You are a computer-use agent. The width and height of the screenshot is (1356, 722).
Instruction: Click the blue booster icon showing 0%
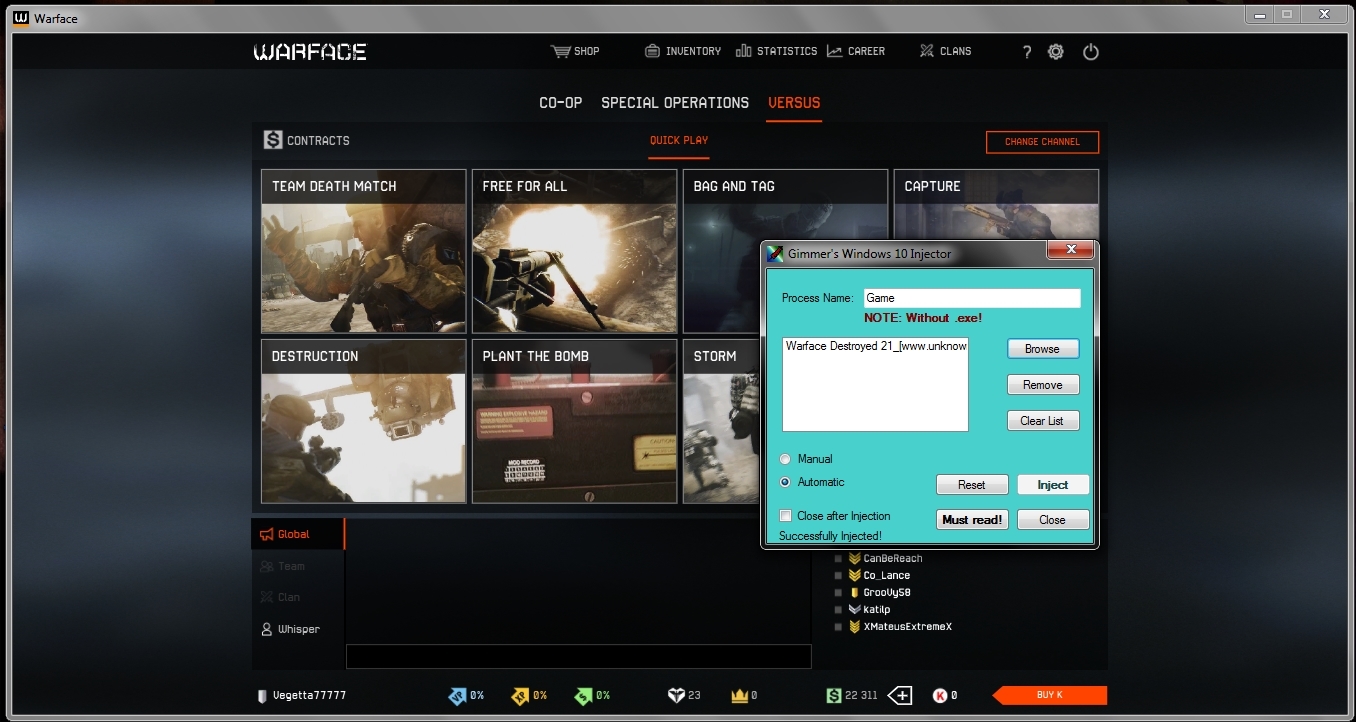coord(456,695)
